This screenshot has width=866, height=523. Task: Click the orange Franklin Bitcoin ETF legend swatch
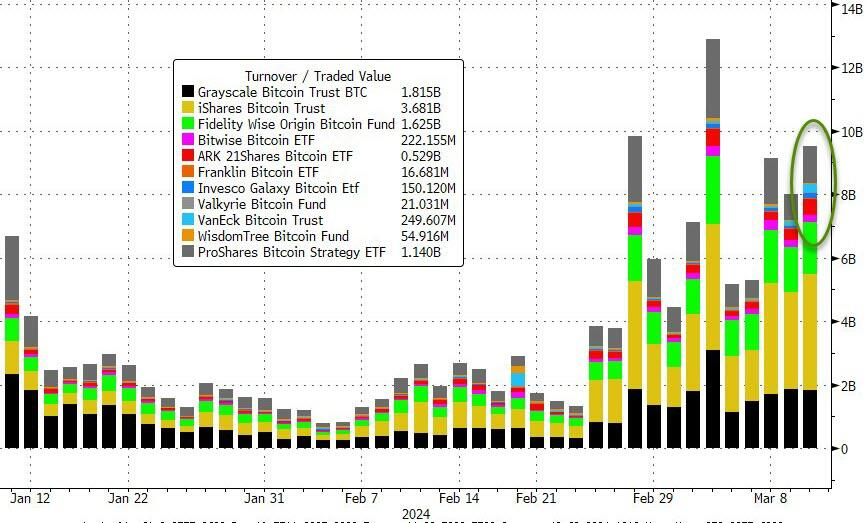pyautogui.click(x=188, y=172)
